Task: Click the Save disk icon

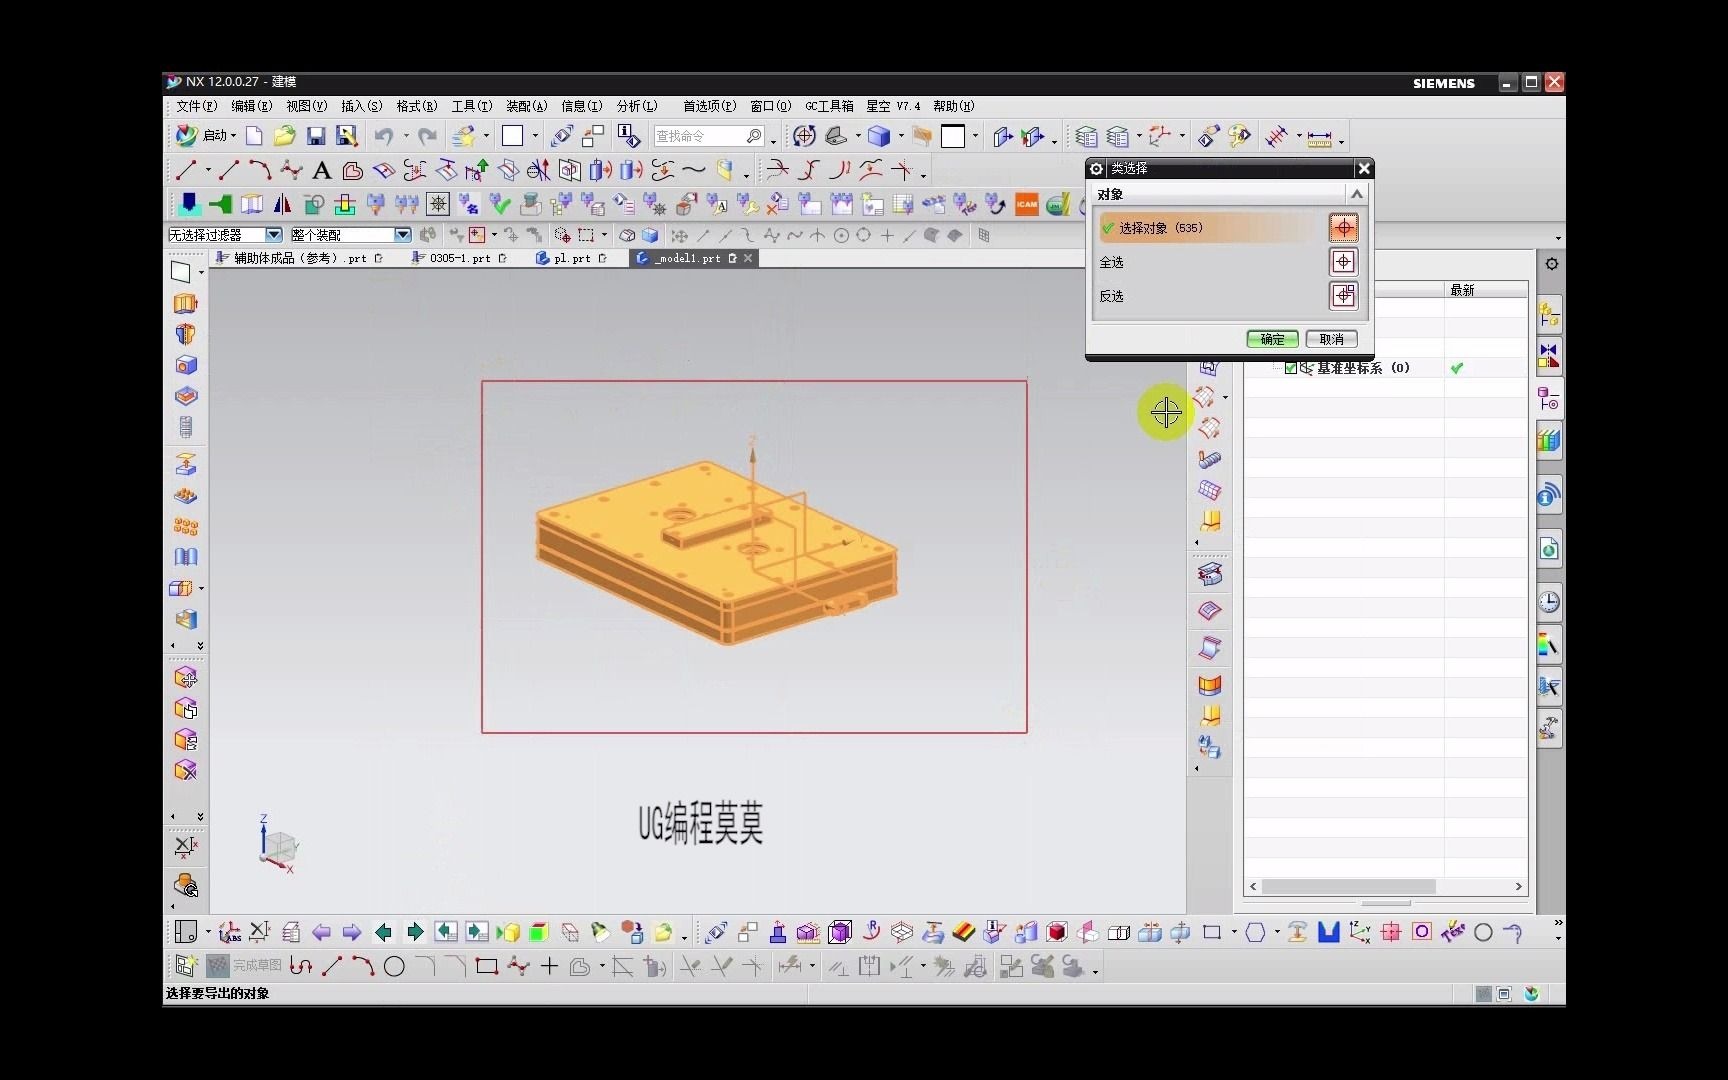Action: point(316,136)
